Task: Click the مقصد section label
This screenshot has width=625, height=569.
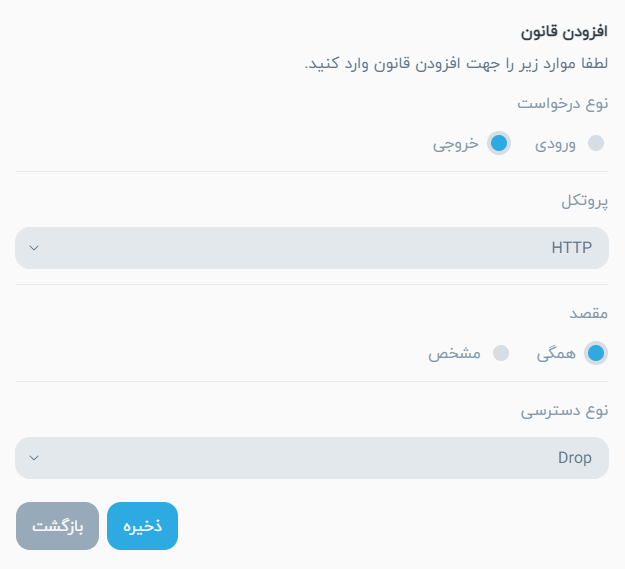Action: 589,314
